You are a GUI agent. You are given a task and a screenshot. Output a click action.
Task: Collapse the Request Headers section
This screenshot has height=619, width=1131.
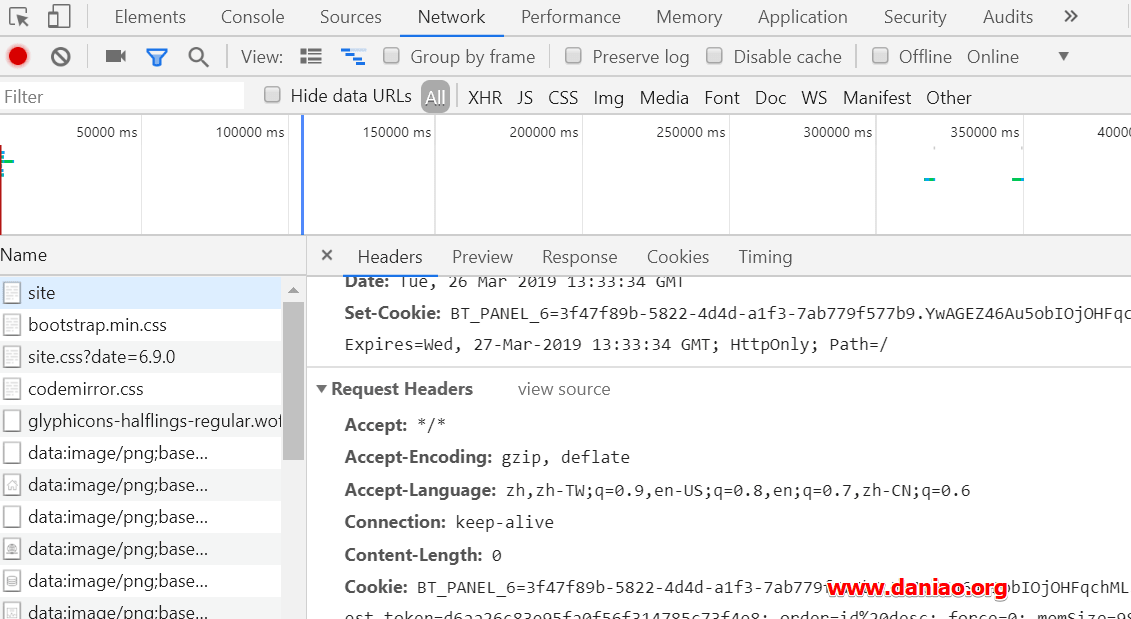point(322,389)
